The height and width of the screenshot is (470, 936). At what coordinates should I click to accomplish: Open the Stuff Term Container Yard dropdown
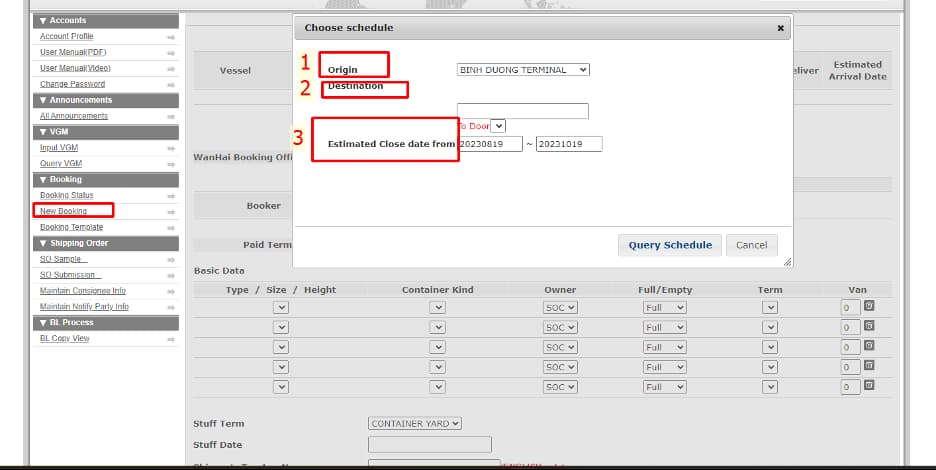(415, 423)
